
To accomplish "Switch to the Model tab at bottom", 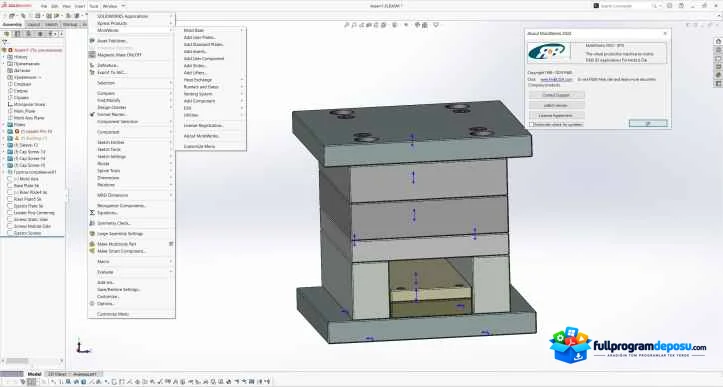I will point(34,374).
